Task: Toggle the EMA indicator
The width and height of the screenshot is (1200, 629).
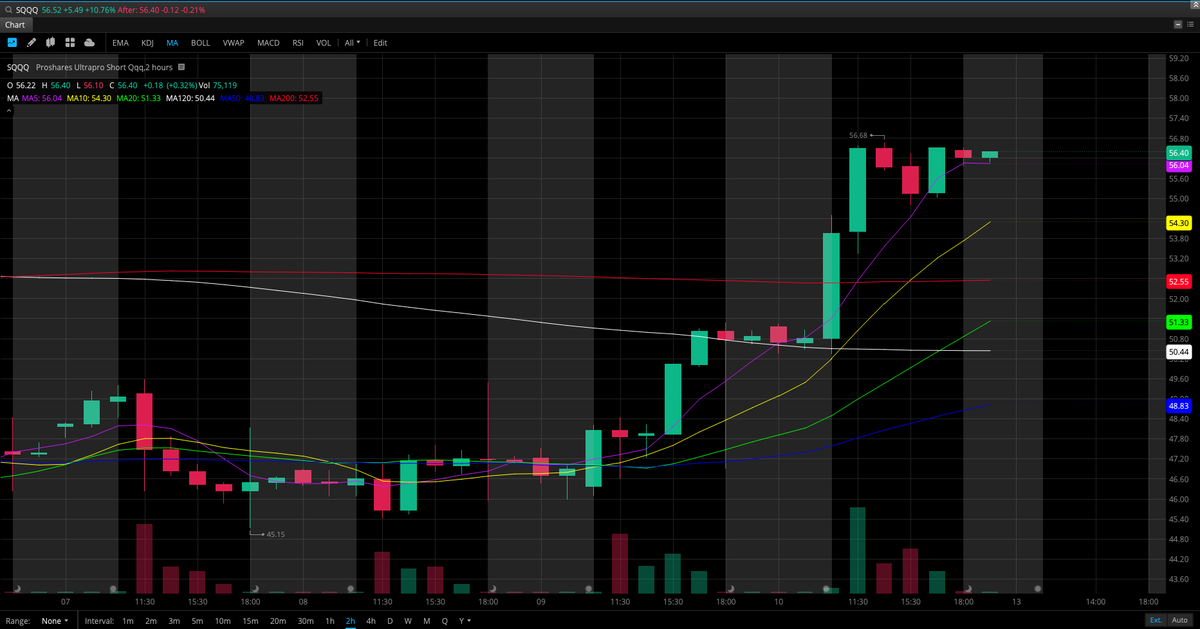Action: pyautogui.click(x=120, y=43)
